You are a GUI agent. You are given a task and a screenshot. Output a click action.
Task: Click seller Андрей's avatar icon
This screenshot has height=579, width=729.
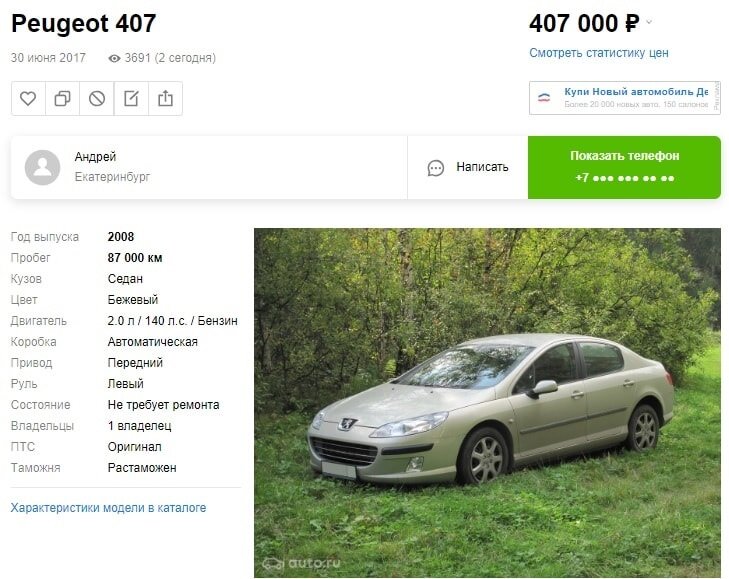[42, 167]
